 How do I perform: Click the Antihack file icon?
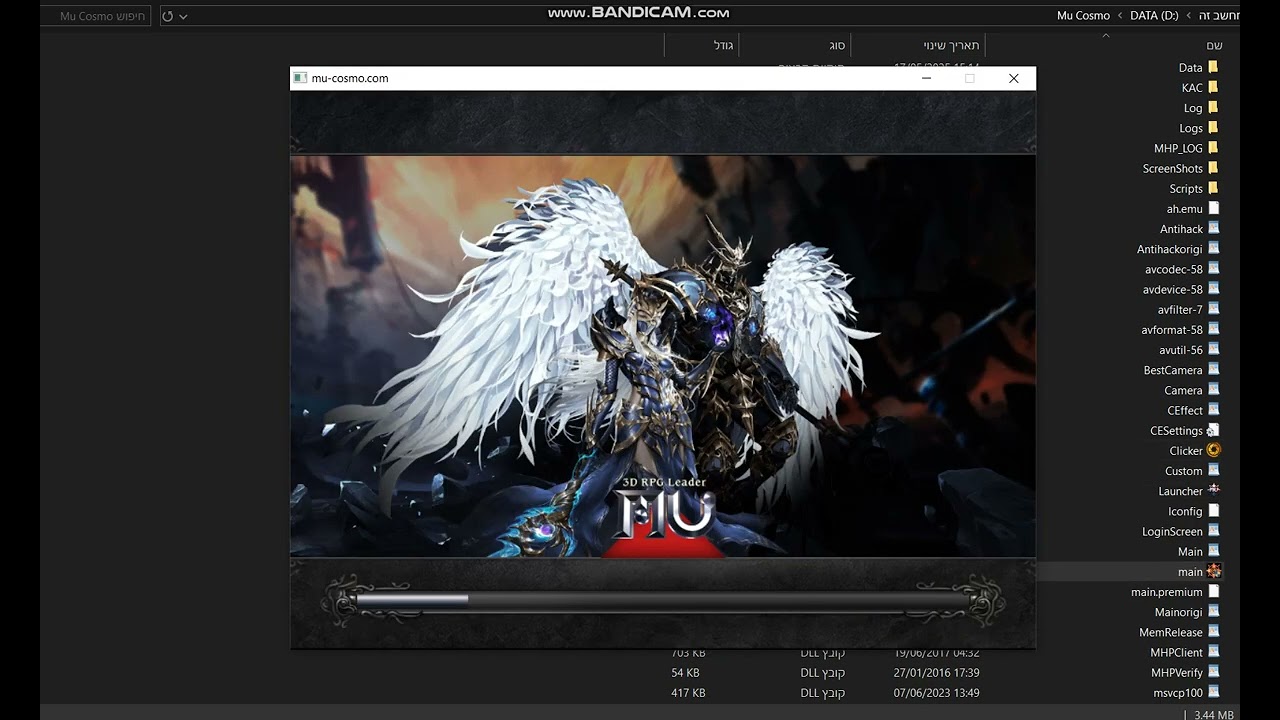pos(1214,228)
